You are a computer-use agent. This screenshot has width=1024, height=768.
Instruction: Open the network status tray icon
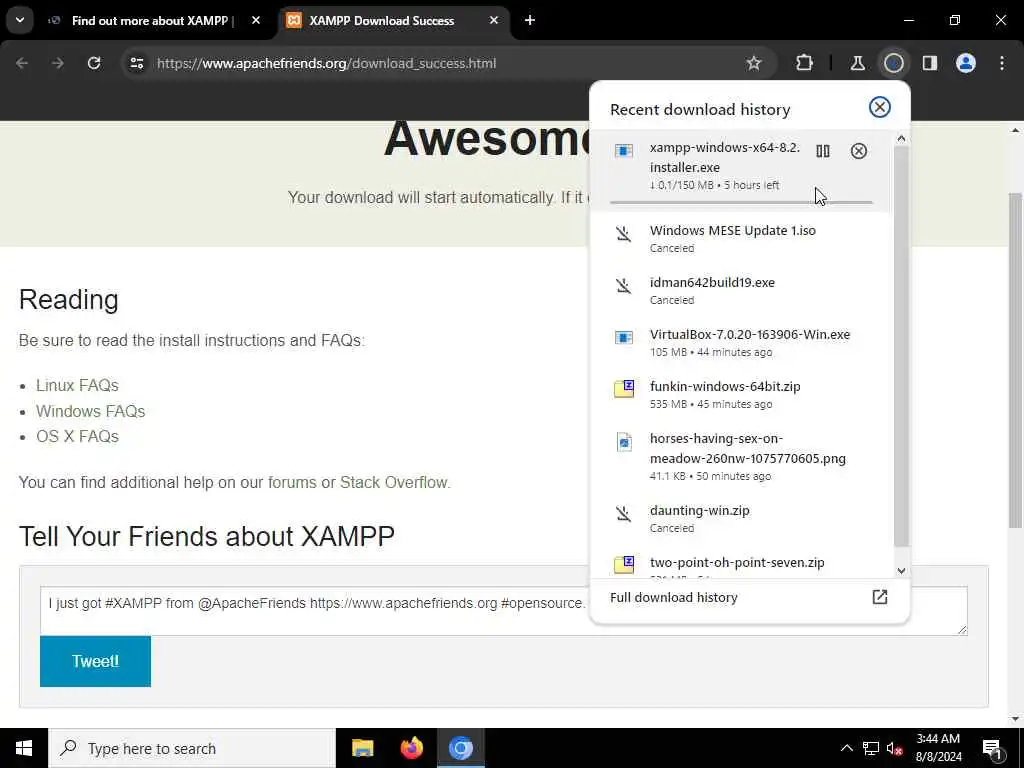(871, 748)
